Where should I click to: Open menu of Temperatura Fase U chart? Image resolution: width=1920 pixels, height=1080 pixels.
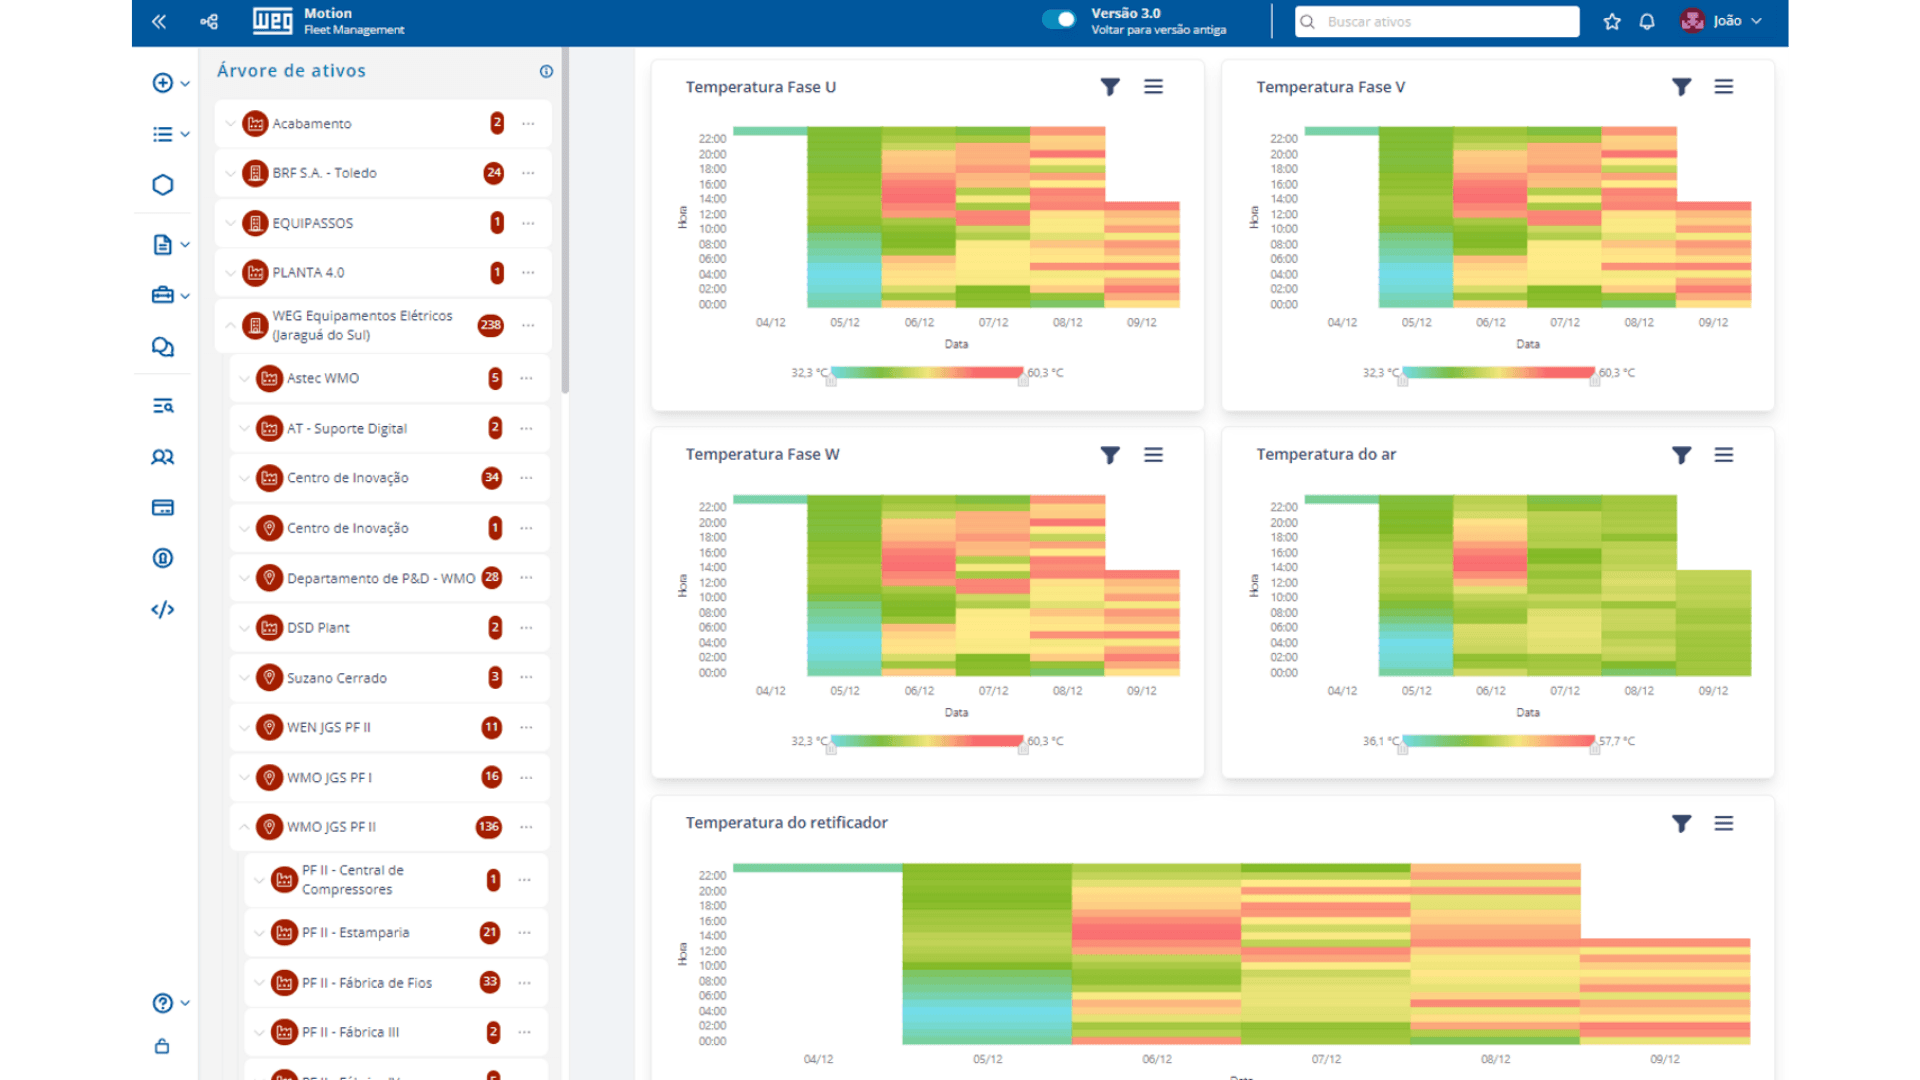coord(1153,87)
